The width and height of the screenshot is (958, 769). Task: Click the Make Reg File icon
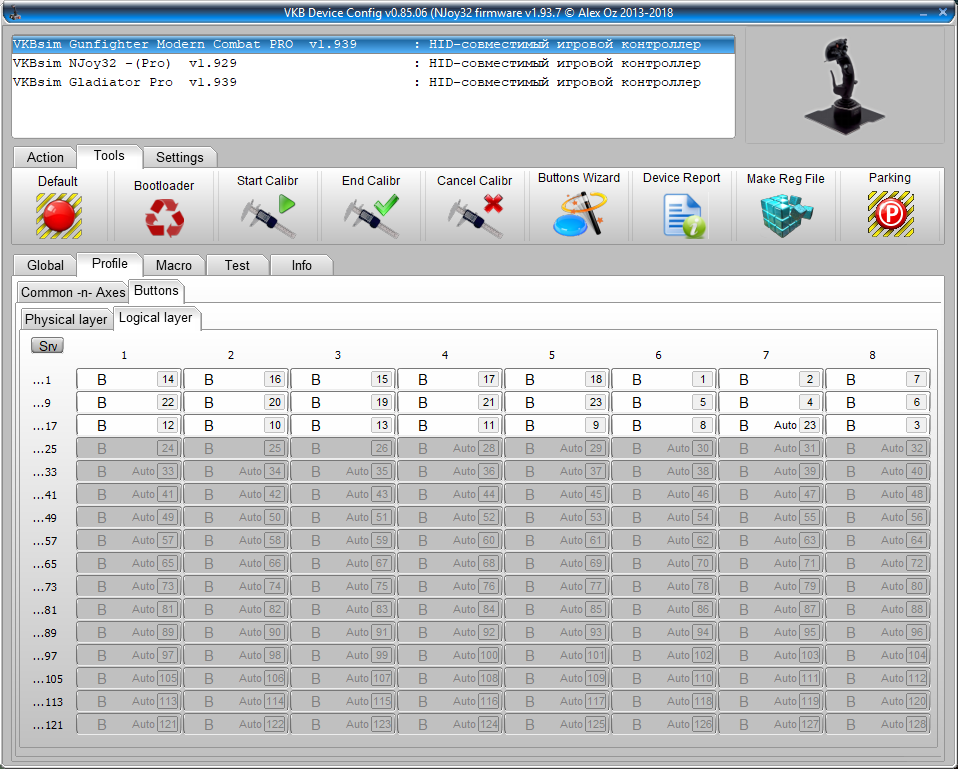[x=786, y=214]
